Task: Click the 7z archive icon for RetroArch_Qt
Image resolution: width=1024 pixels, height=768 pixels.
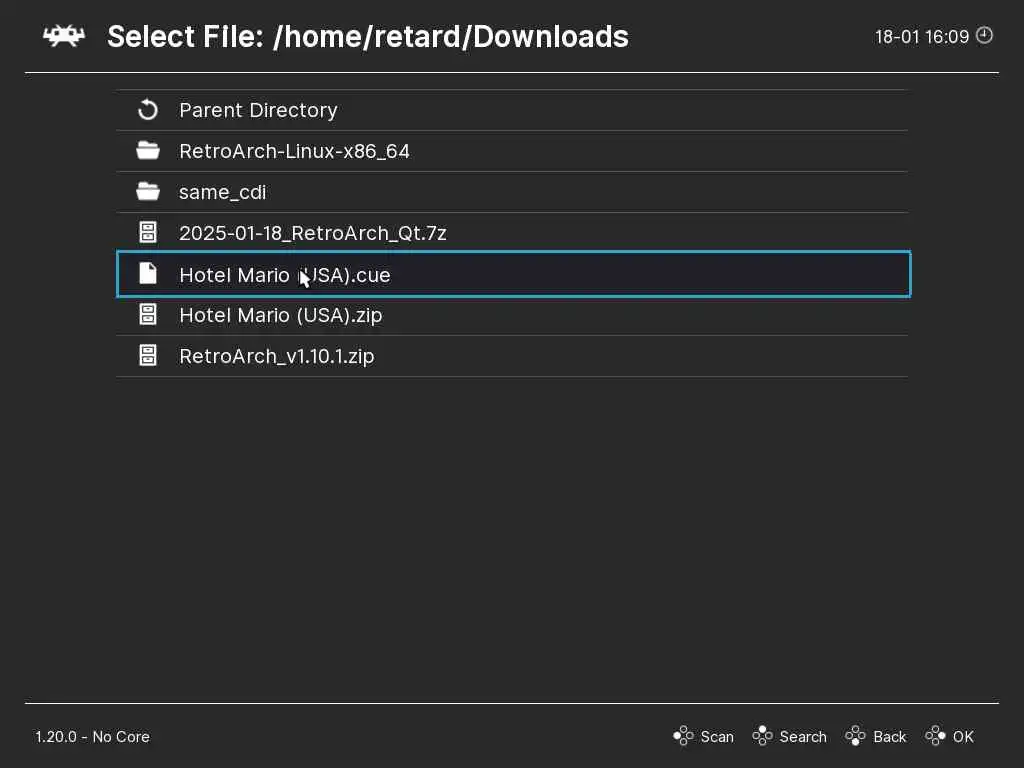Action: pyautogui.click(x=148, y=233)
